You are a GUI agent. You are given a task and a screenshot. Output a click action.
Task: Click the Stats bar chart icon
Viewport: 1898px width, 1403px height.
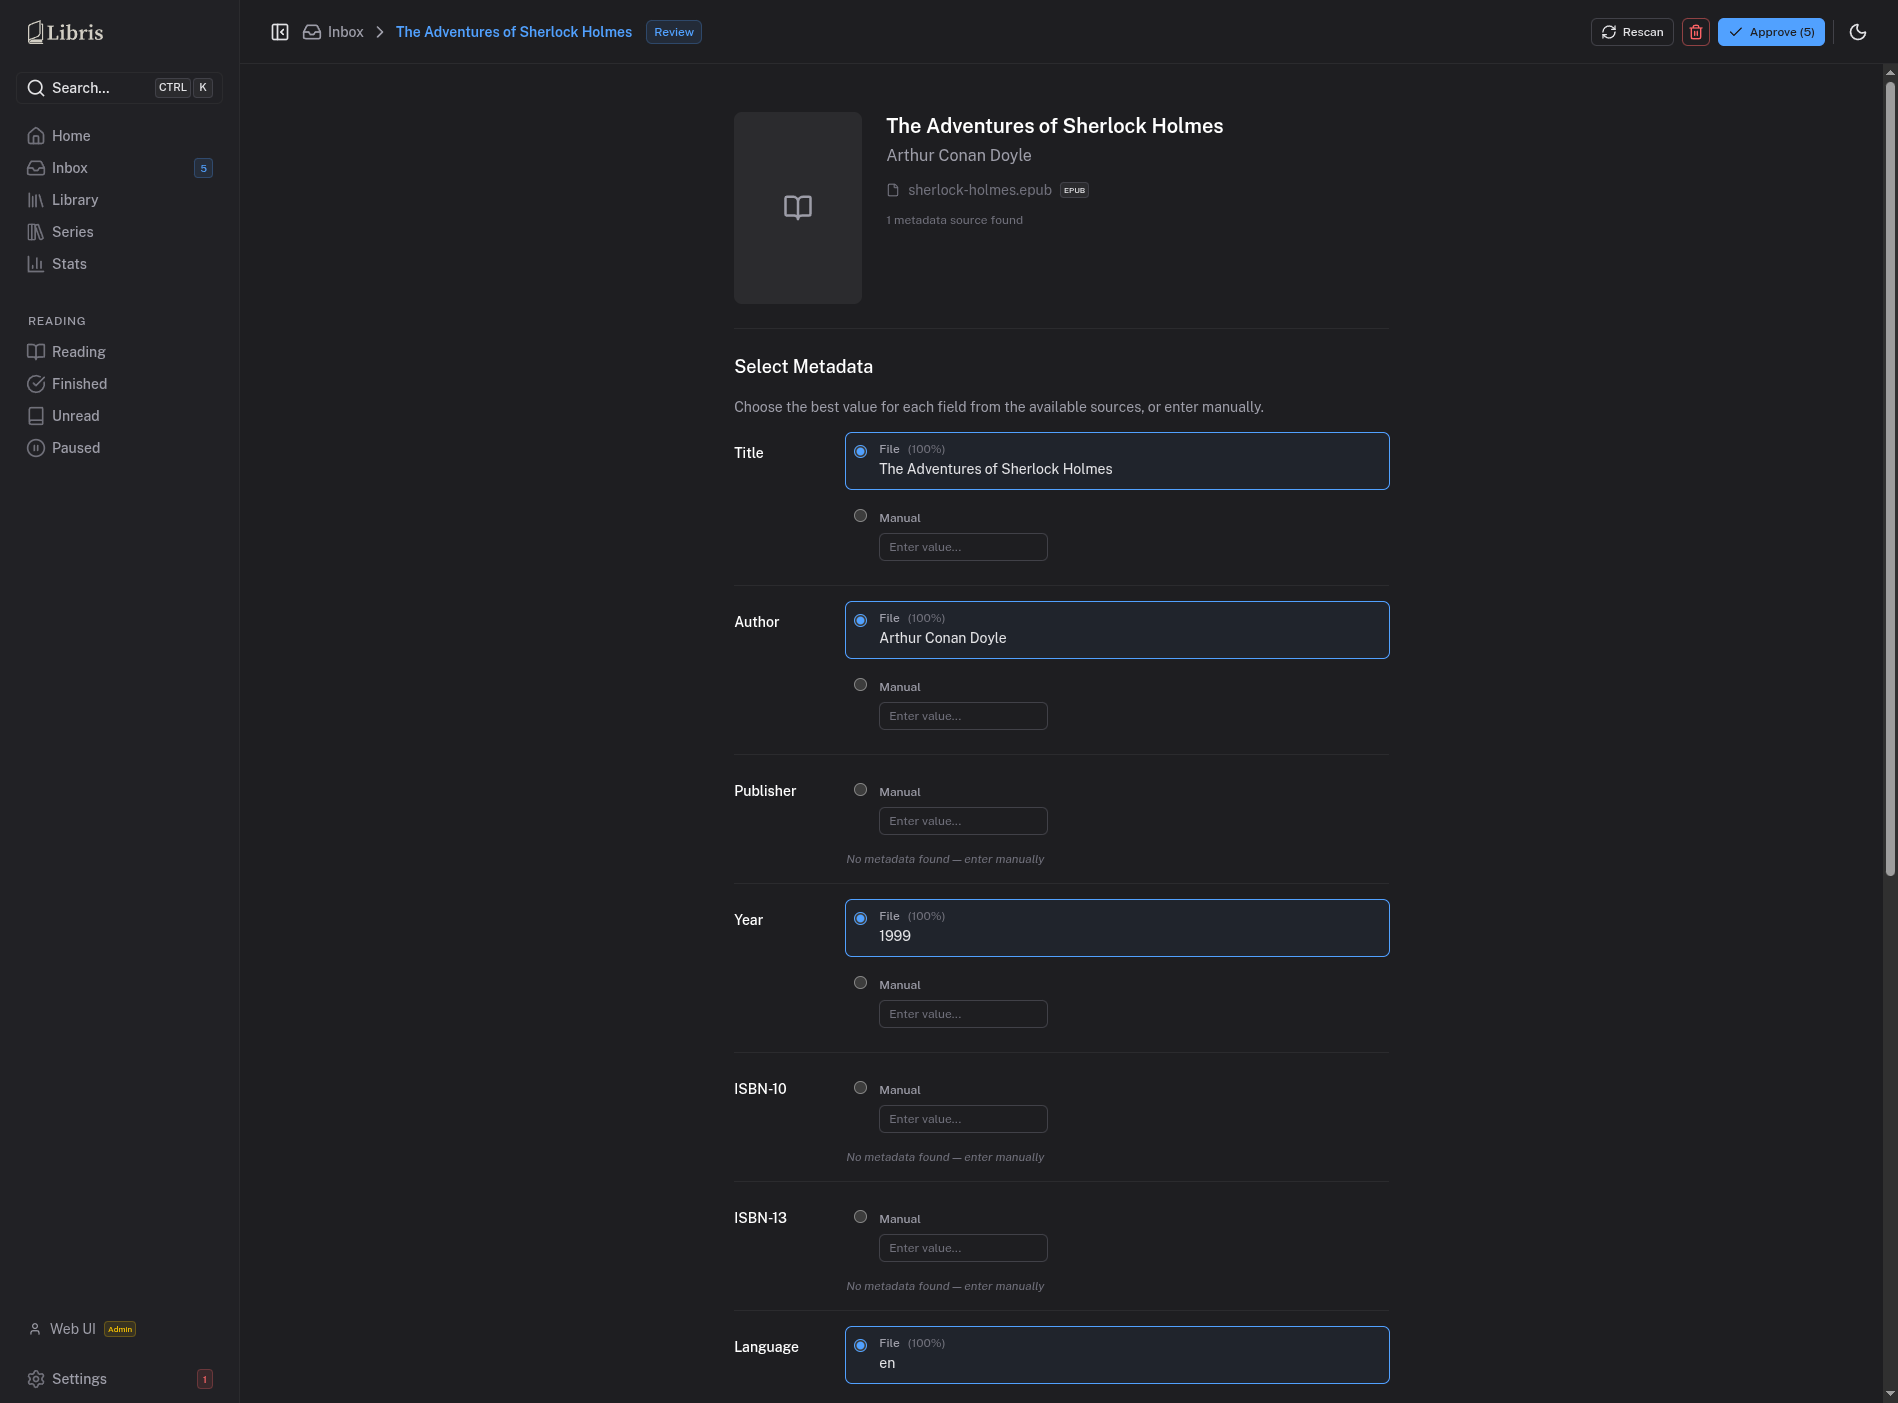coord(36,264)
